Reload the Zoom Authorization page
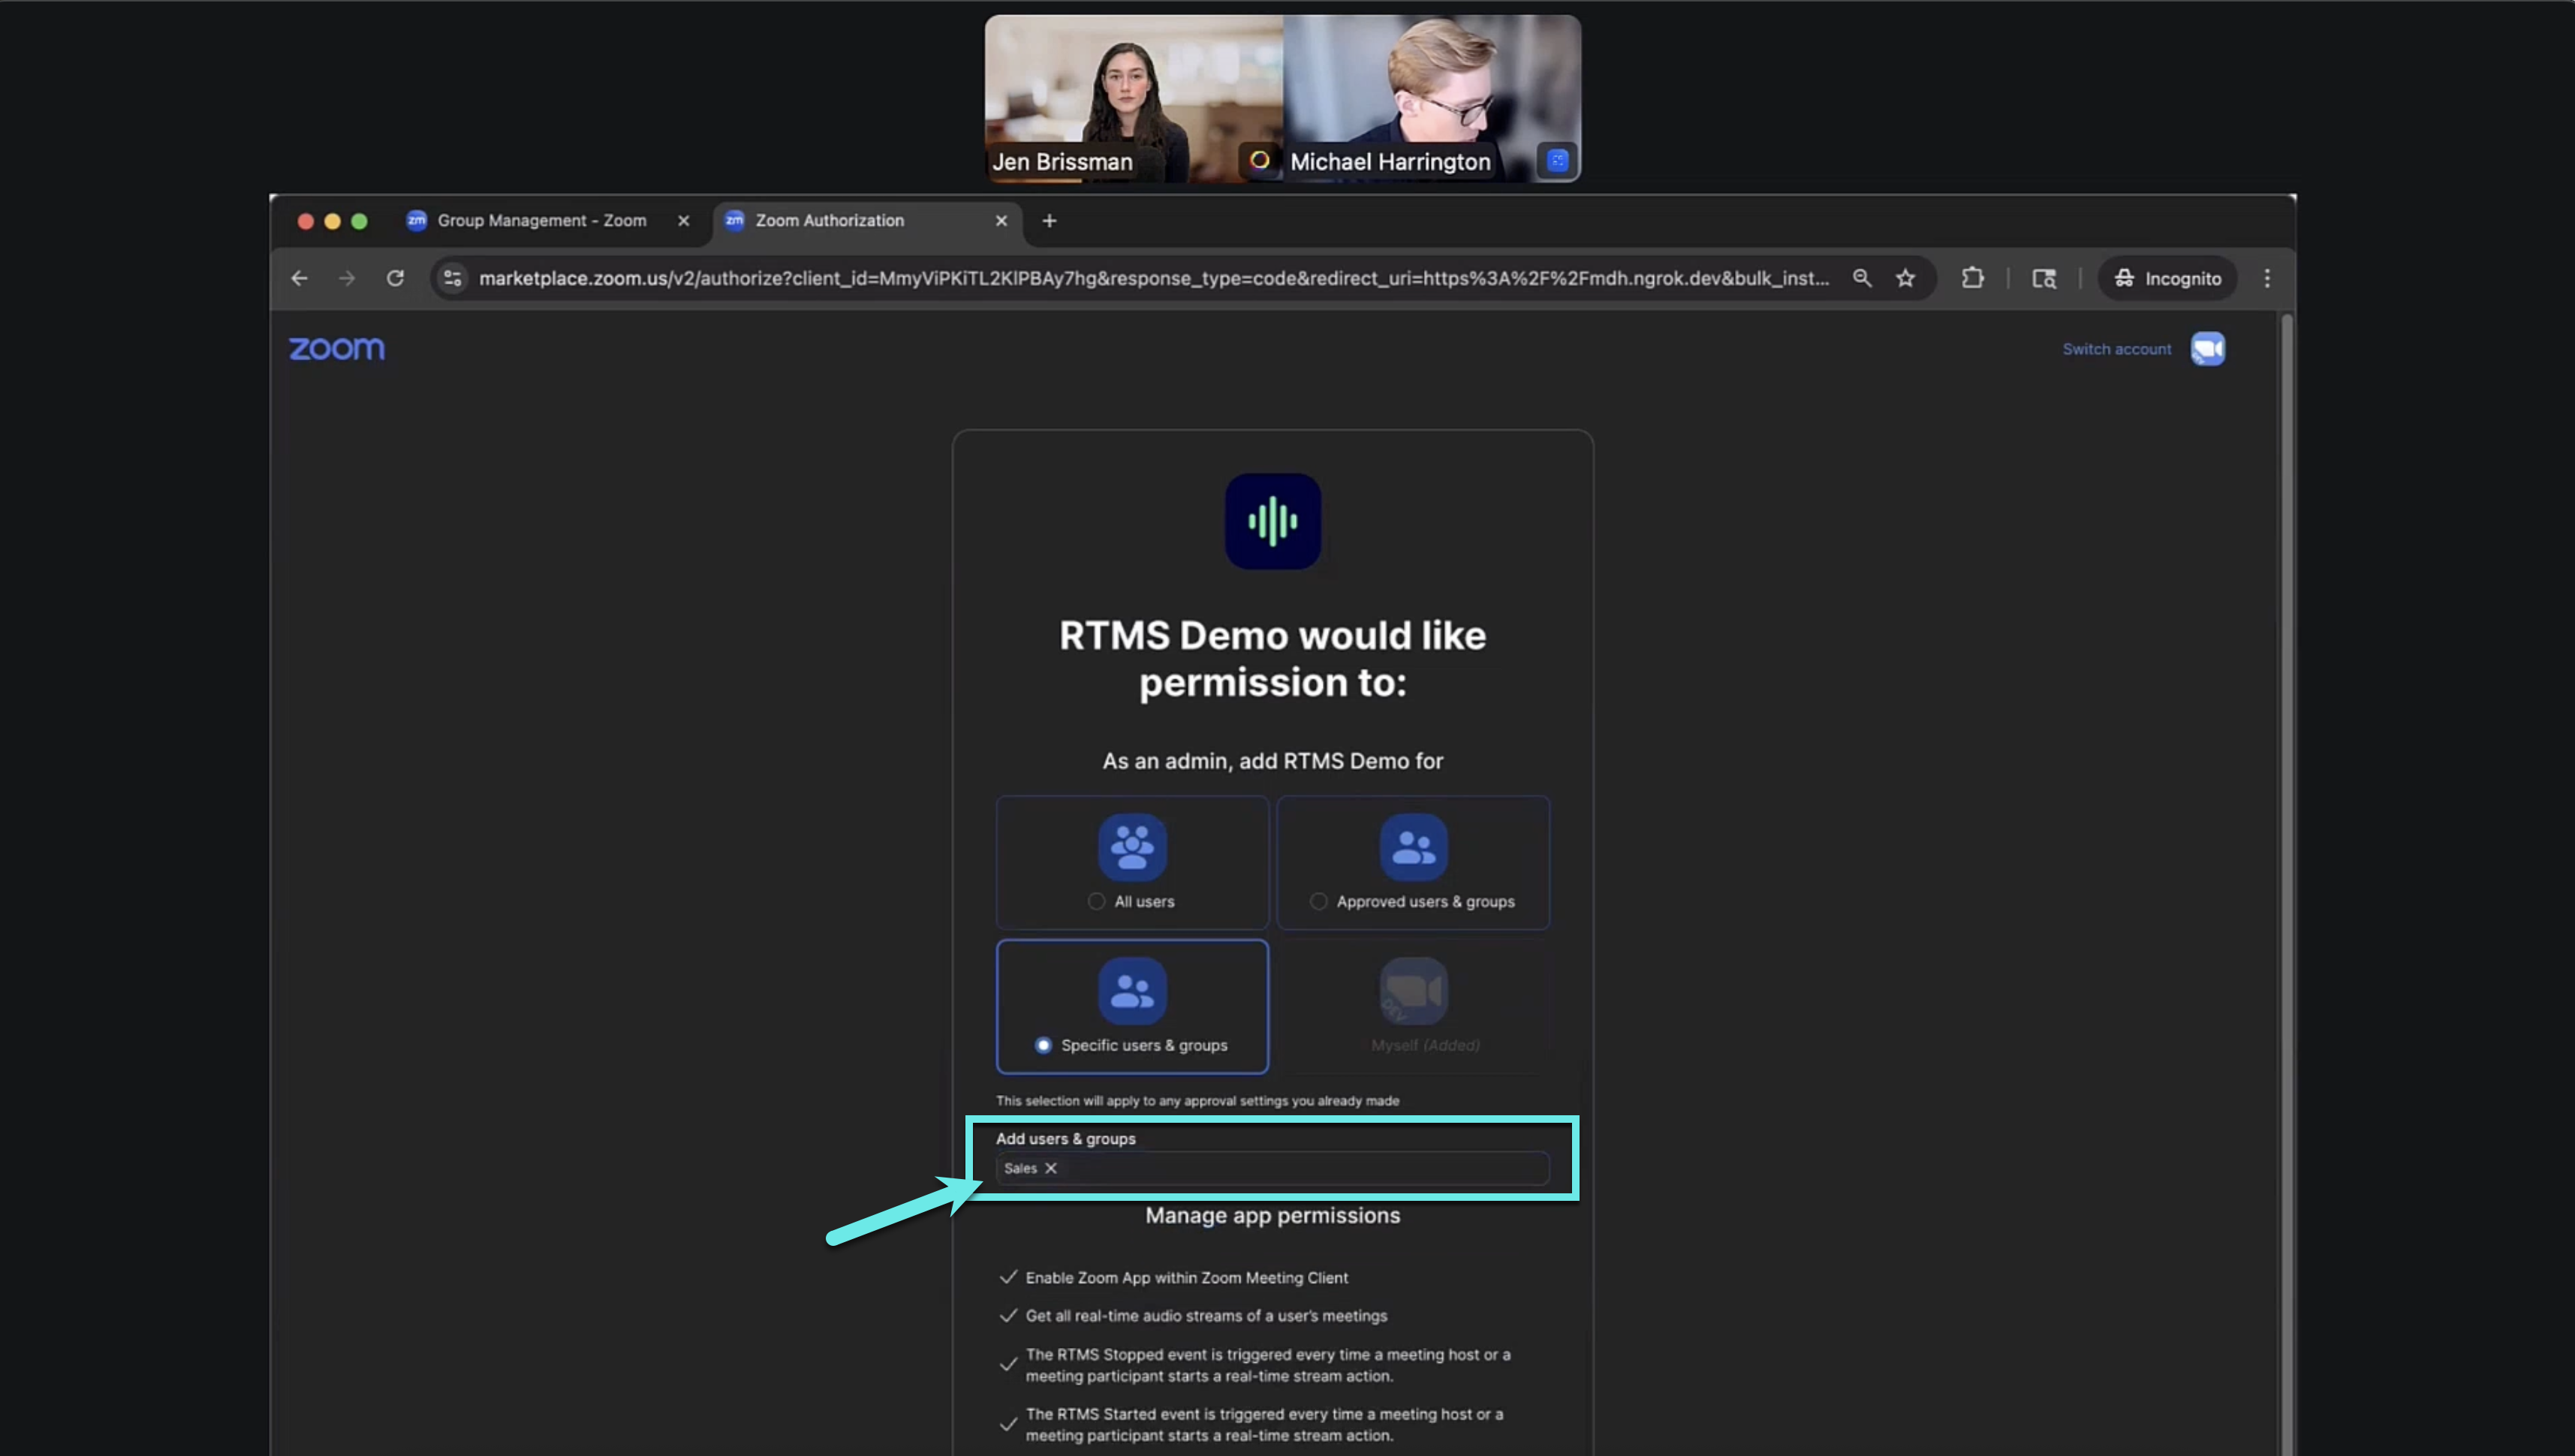 click(395, 278)
